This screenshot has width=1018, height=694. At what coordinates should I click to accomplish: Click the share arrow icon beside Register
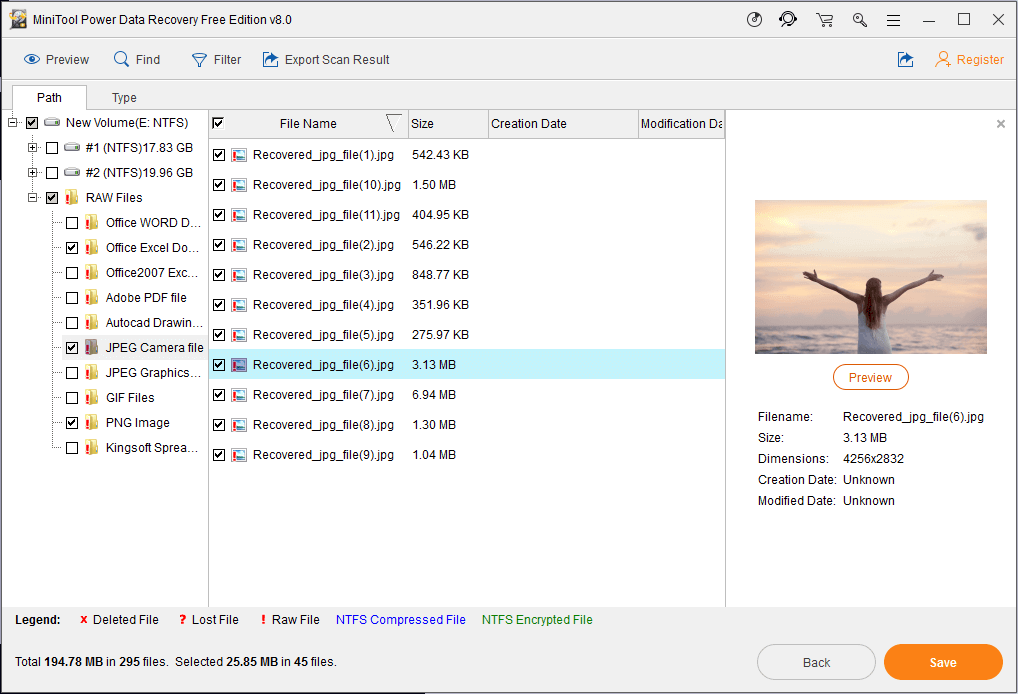(x=905, y=60)
